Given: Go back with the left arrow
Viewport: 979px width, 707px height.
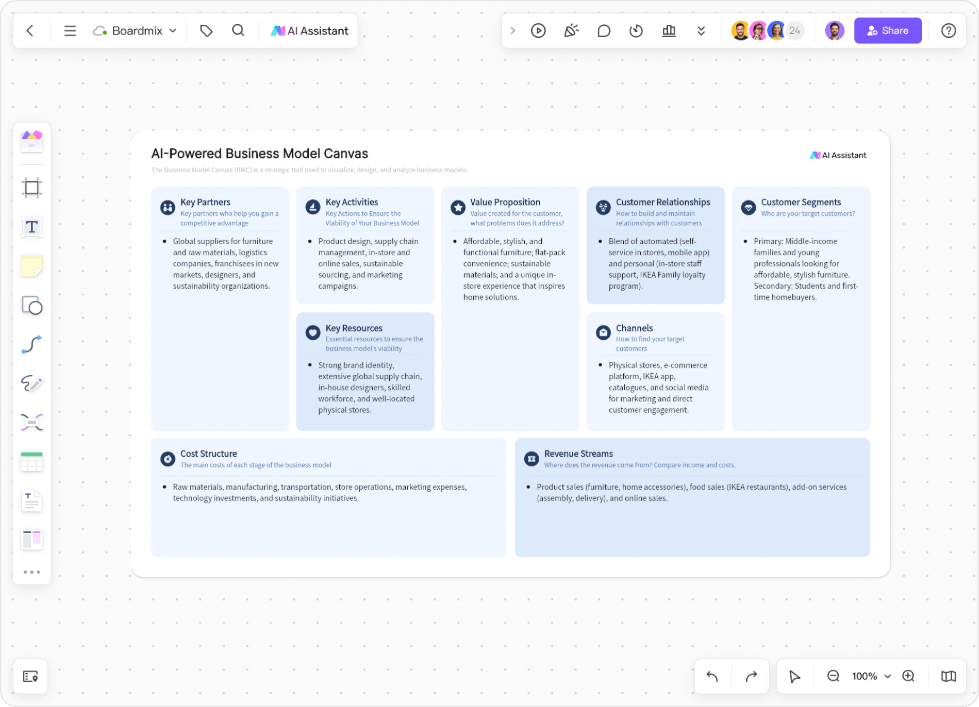Looking at the screenshot, I should coord(30,31).
